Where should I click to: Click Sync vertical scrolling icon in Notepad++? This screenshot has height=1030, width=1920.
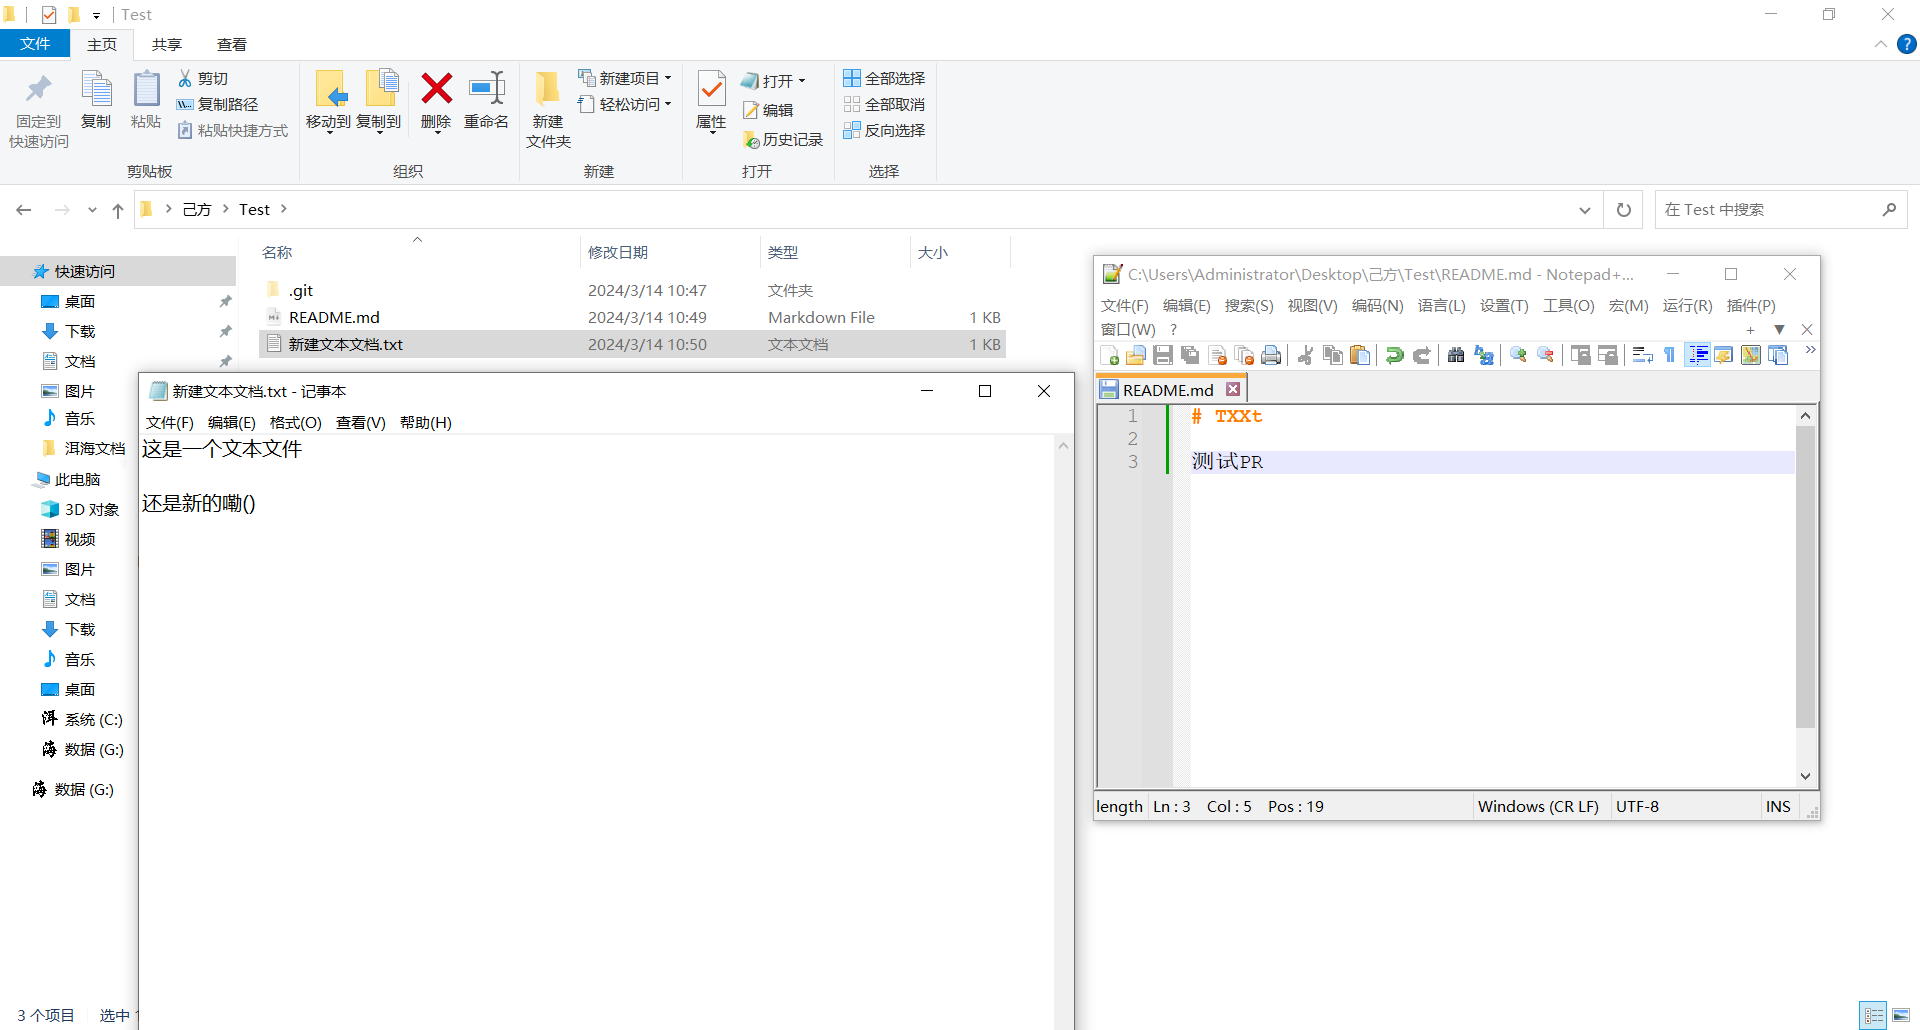click(x=1581, y=355)
